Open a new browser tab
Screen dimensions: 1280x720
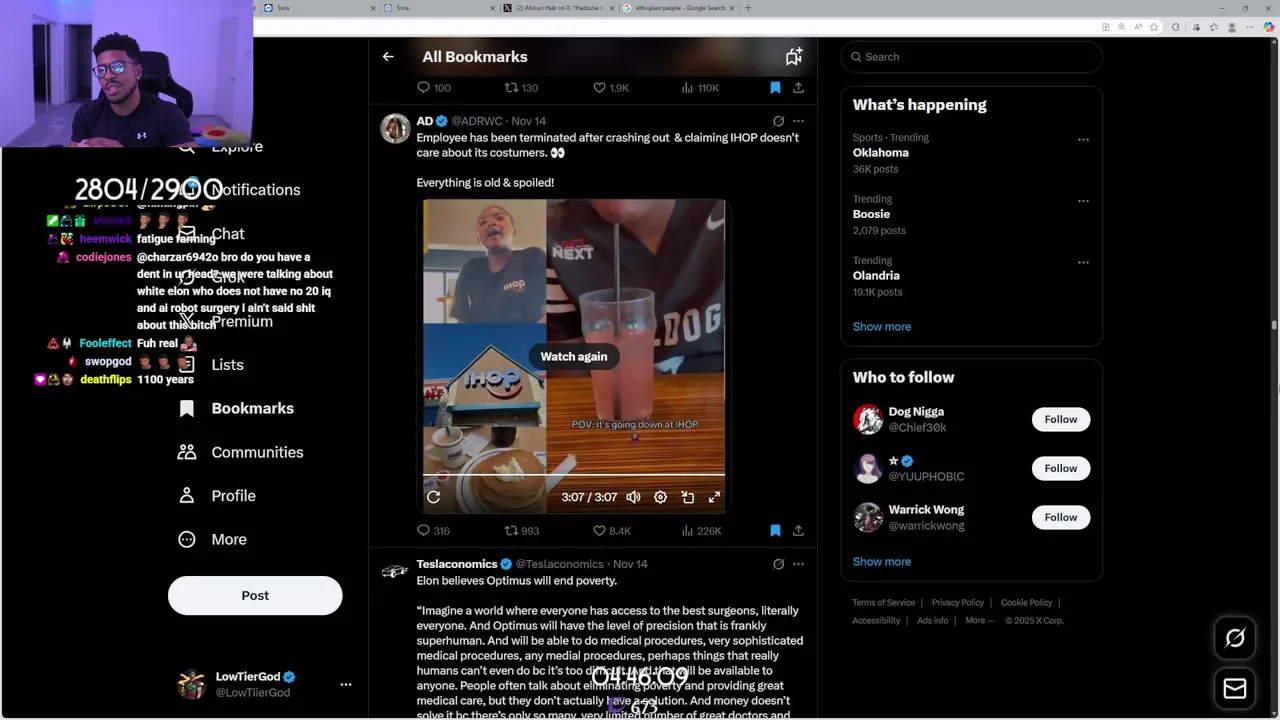pyautogui.click(x=748, y=8)
